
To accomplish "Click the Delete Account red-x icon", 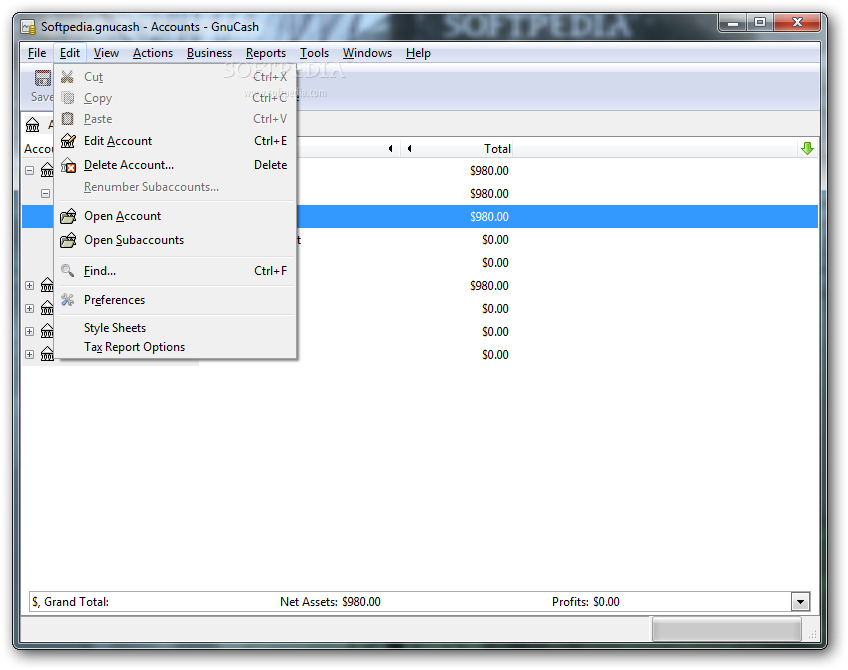I will (68, 165).
